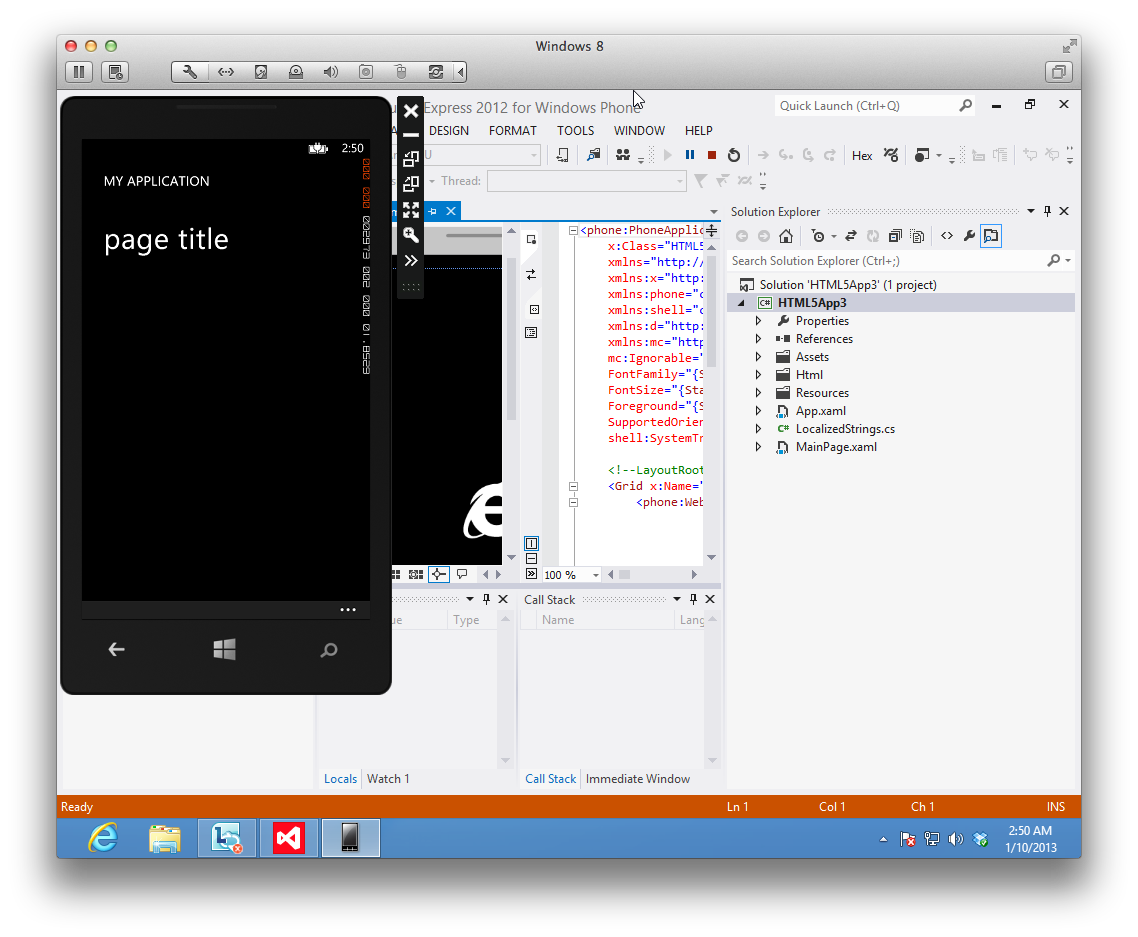The image size is (1138, 937).
Task: Toggle snapping to snaplines in designer
Action: 438,575
